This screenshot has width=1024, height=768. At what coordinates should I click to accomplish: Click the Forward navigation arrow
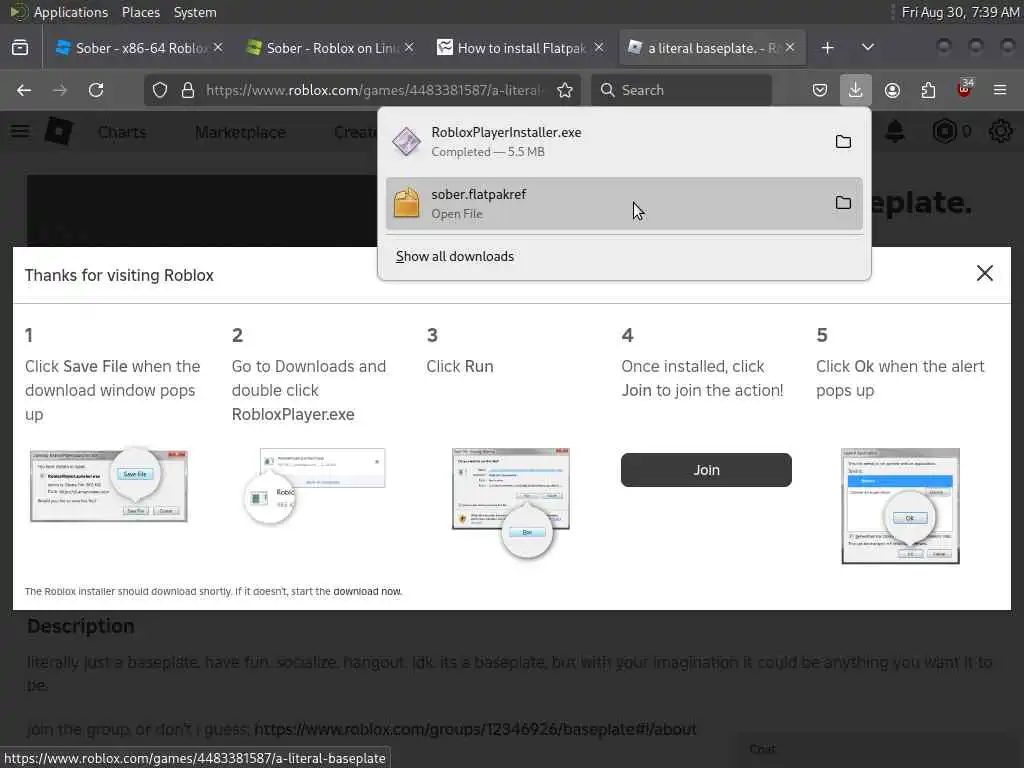(x=59, y=90)
